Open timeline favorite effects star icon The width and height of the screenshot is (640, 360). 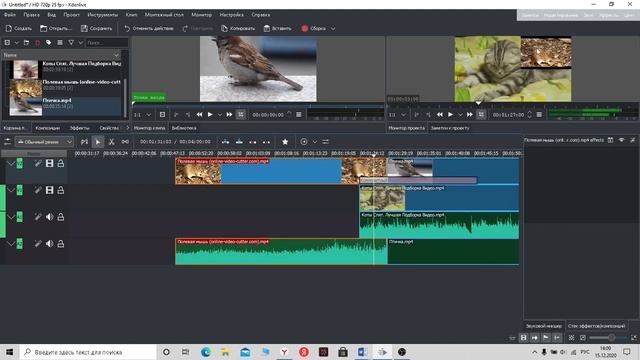pyautogui.click(x=285, y=142)
